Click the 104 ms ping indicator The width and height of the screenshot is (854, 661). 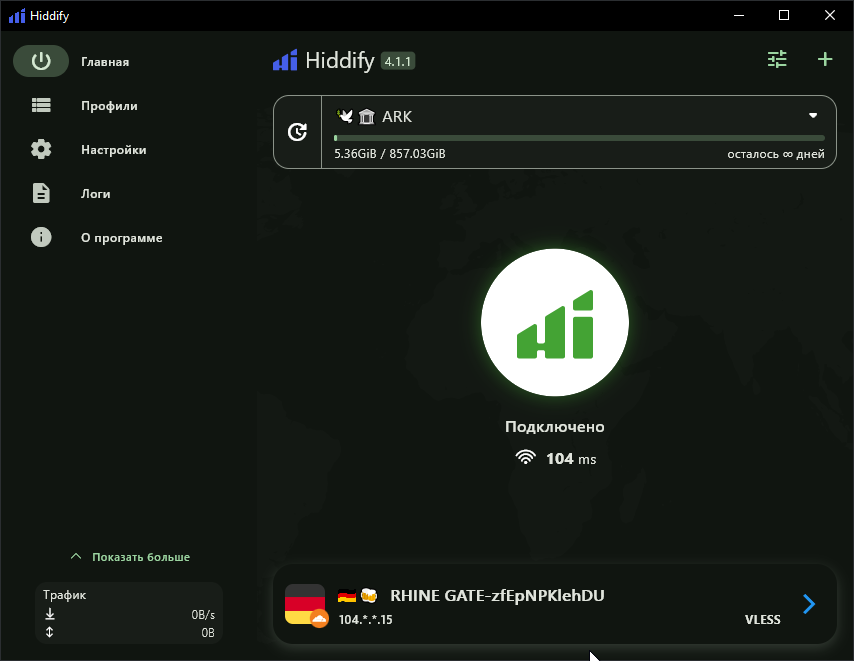tap(555, 459)
